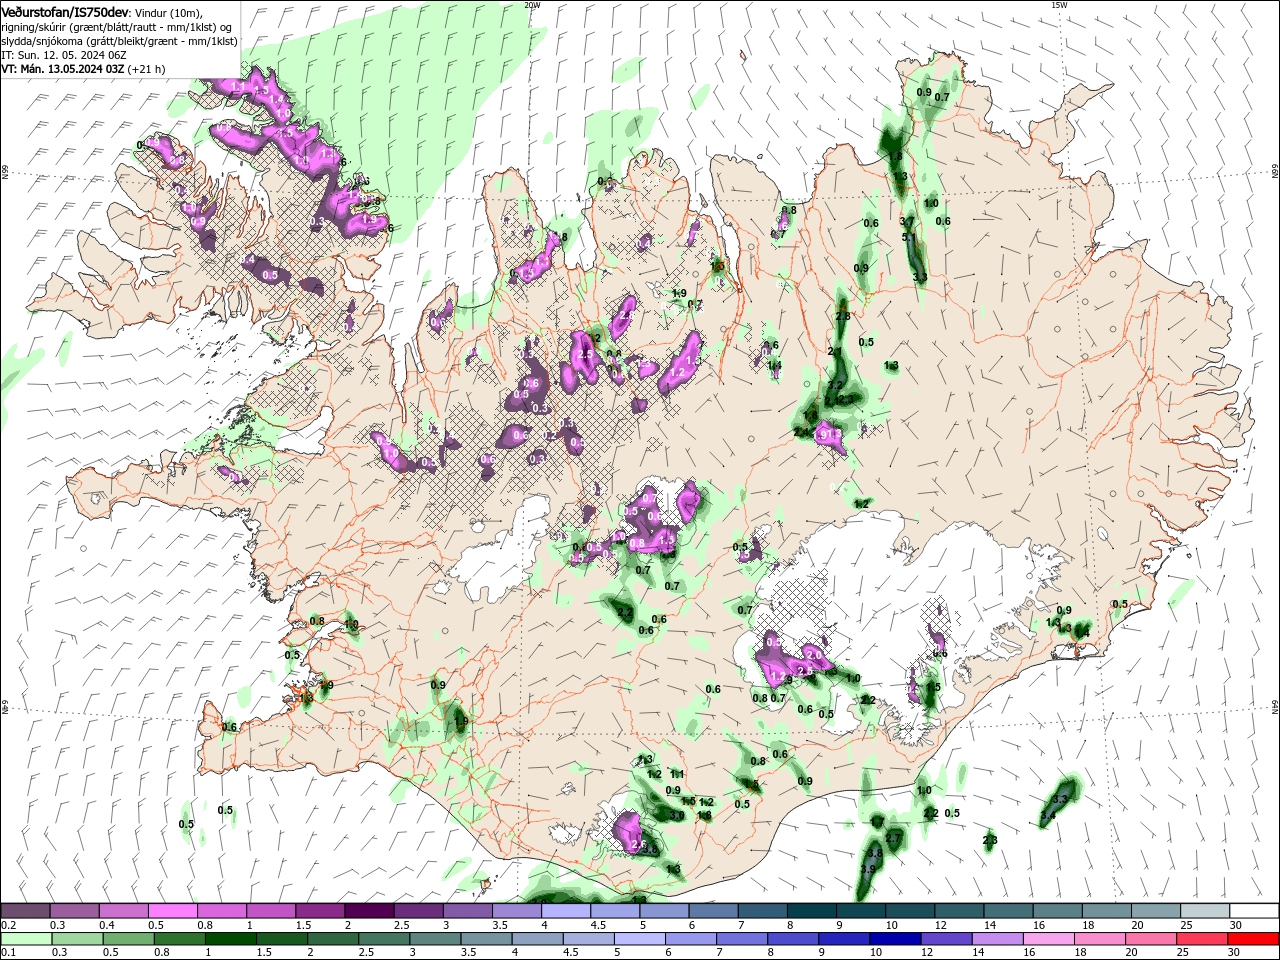The height and width of the screenshot is (960, 1280).
Task: Click the 5.1 precipitation value in northeast
Action: [x=908, y=237]
